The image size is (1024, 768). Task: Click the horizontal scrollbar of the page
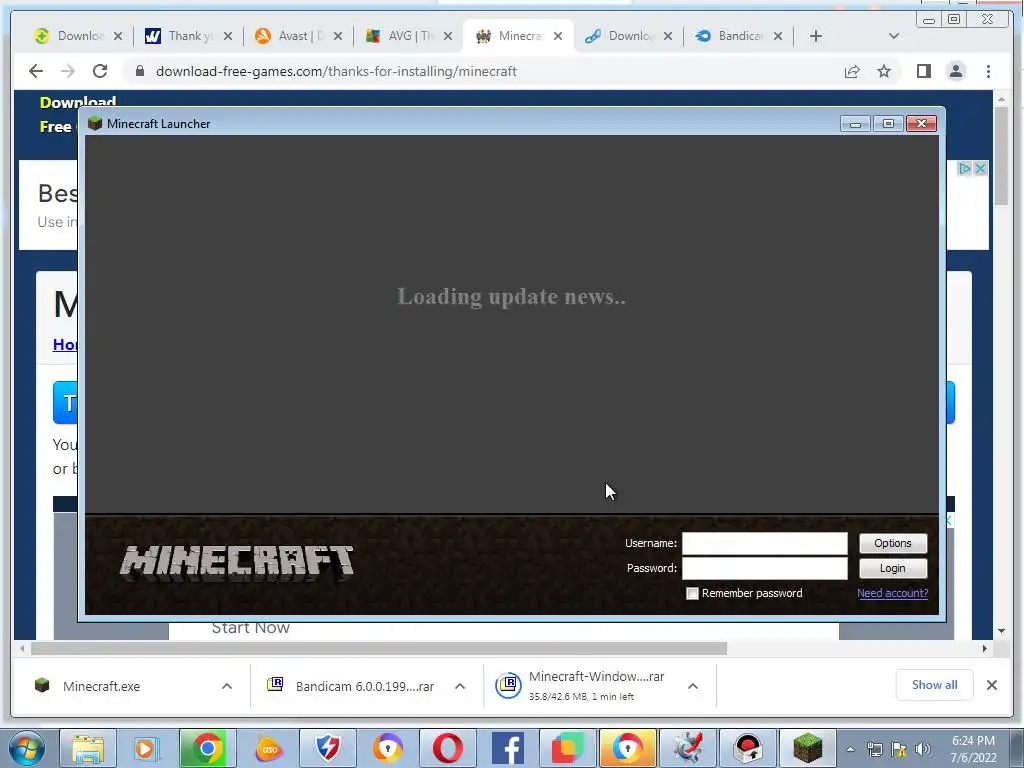379,648
